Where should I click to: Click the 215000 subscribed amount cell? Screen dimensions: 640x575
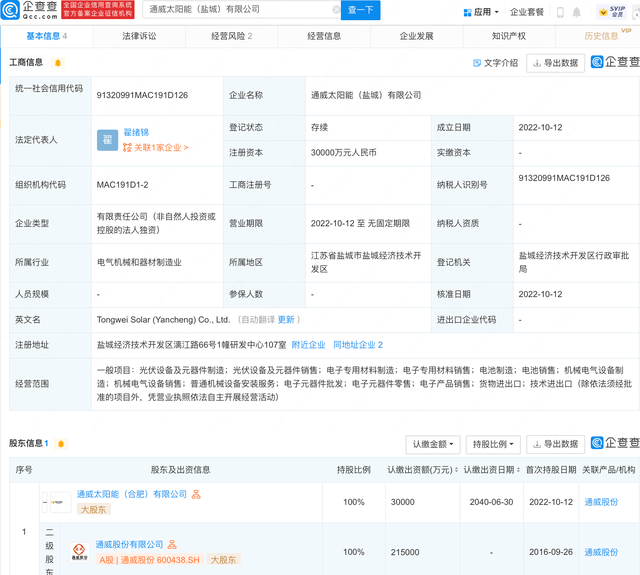[x=405, y=552]
